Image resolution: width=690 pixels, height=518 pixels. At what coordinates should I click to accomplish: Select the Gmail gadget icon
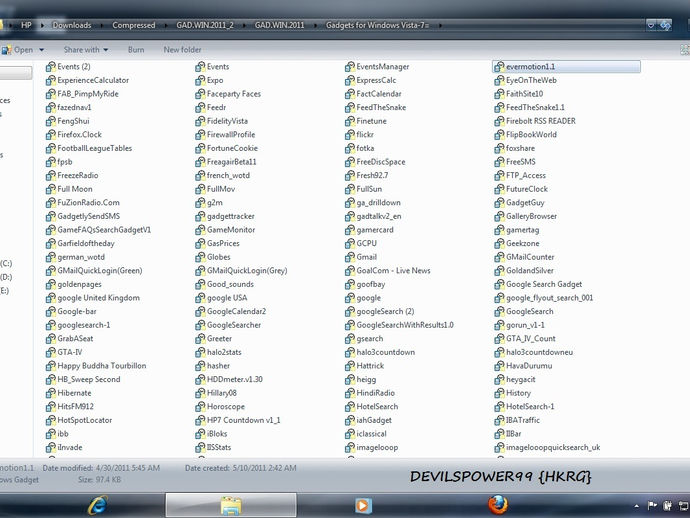click(x=350, y=257)
